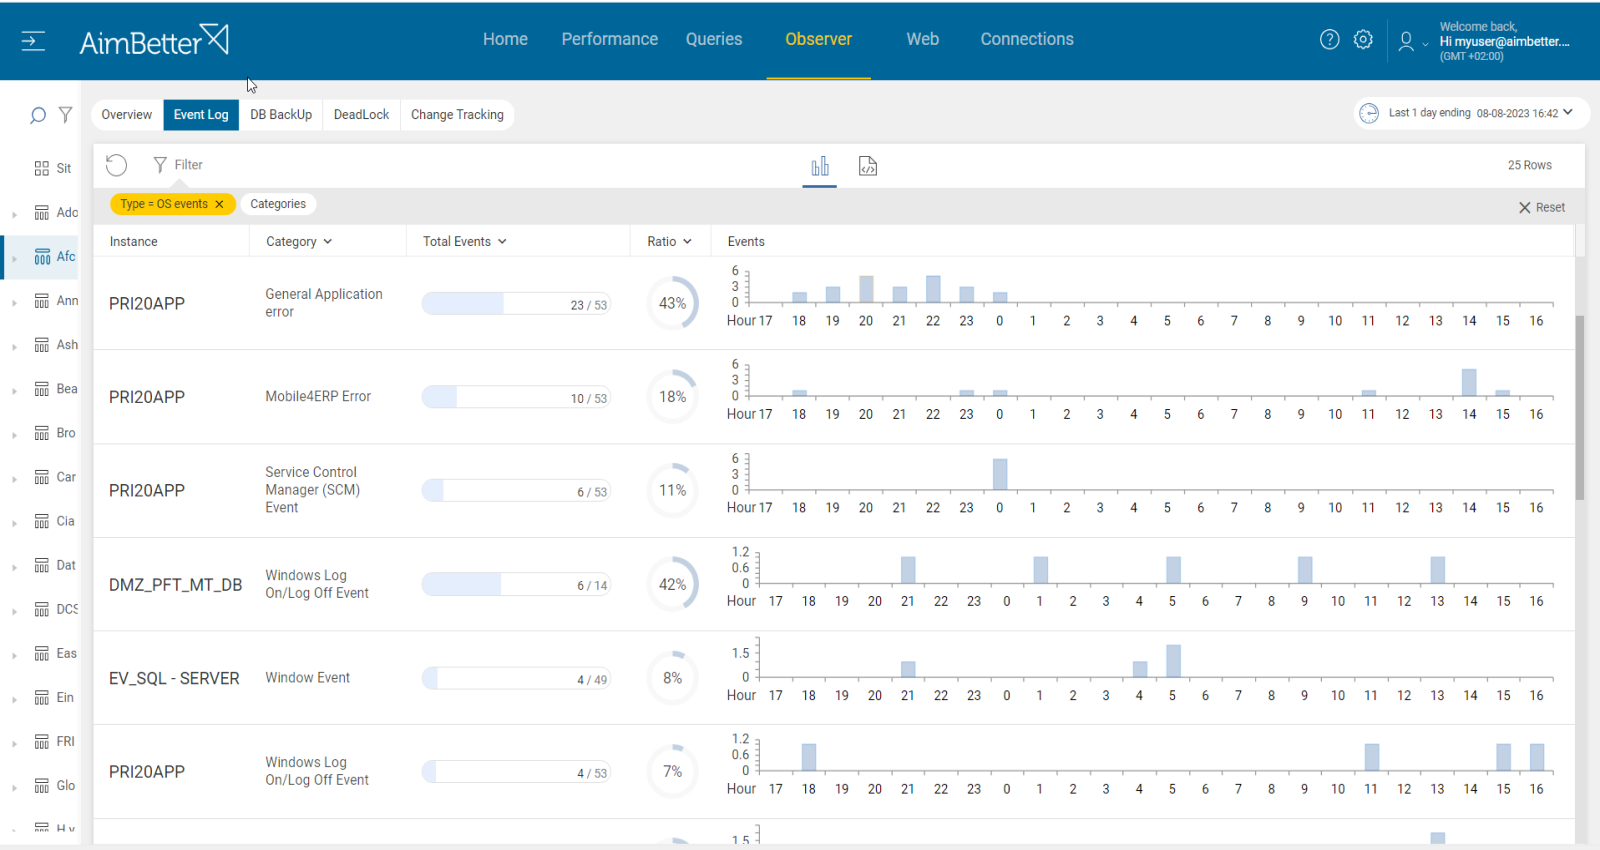
Task: Remove the Type = OS events filter
Action: tap(219, 204)
